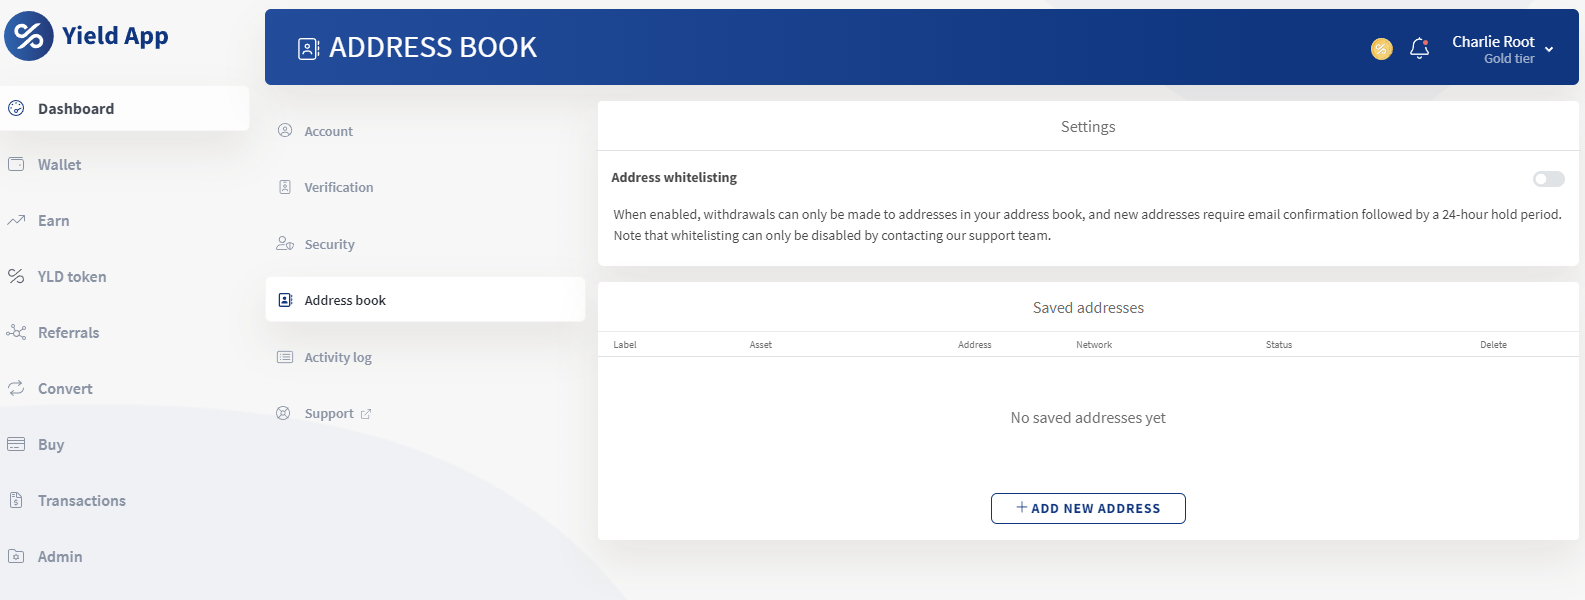Select the Address book tab
This screenshot has height=600, width=1585.
[425, 300]
